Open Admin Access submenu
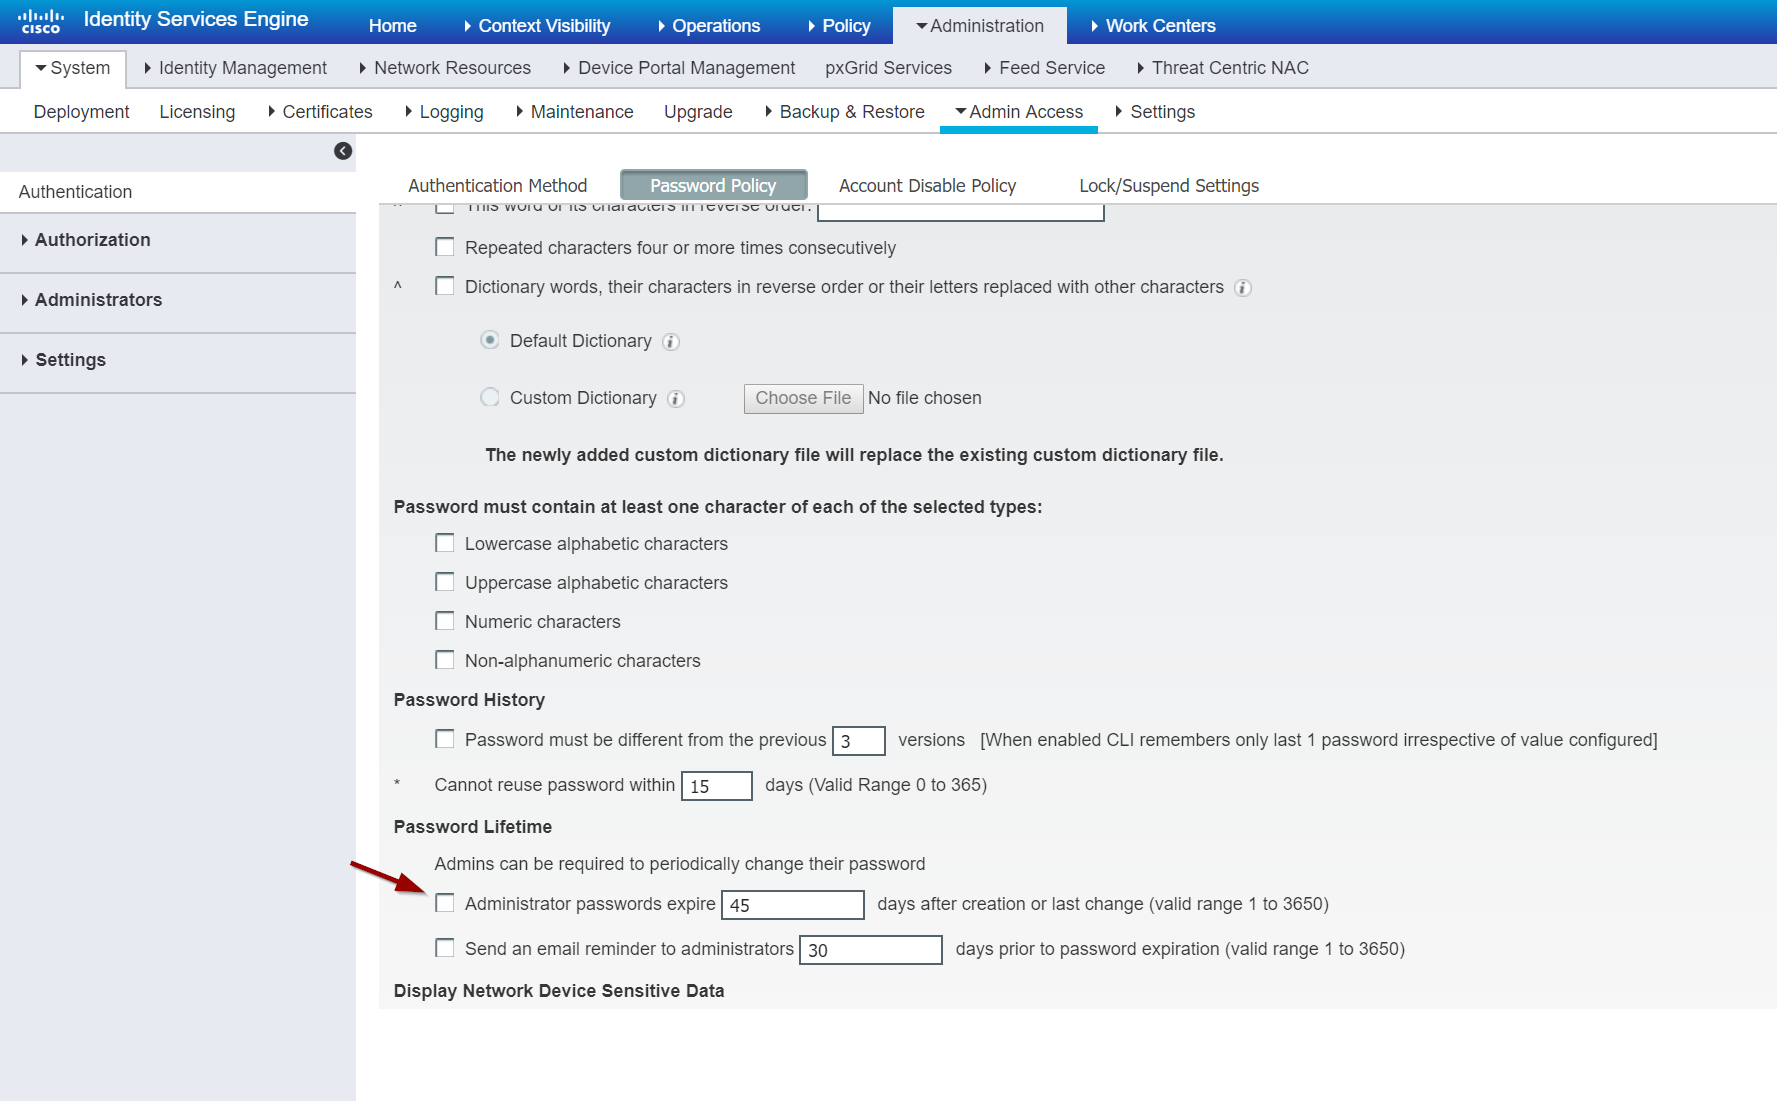The width and height of the screenshot is (1777, 1101). (x=1019, y=112)
